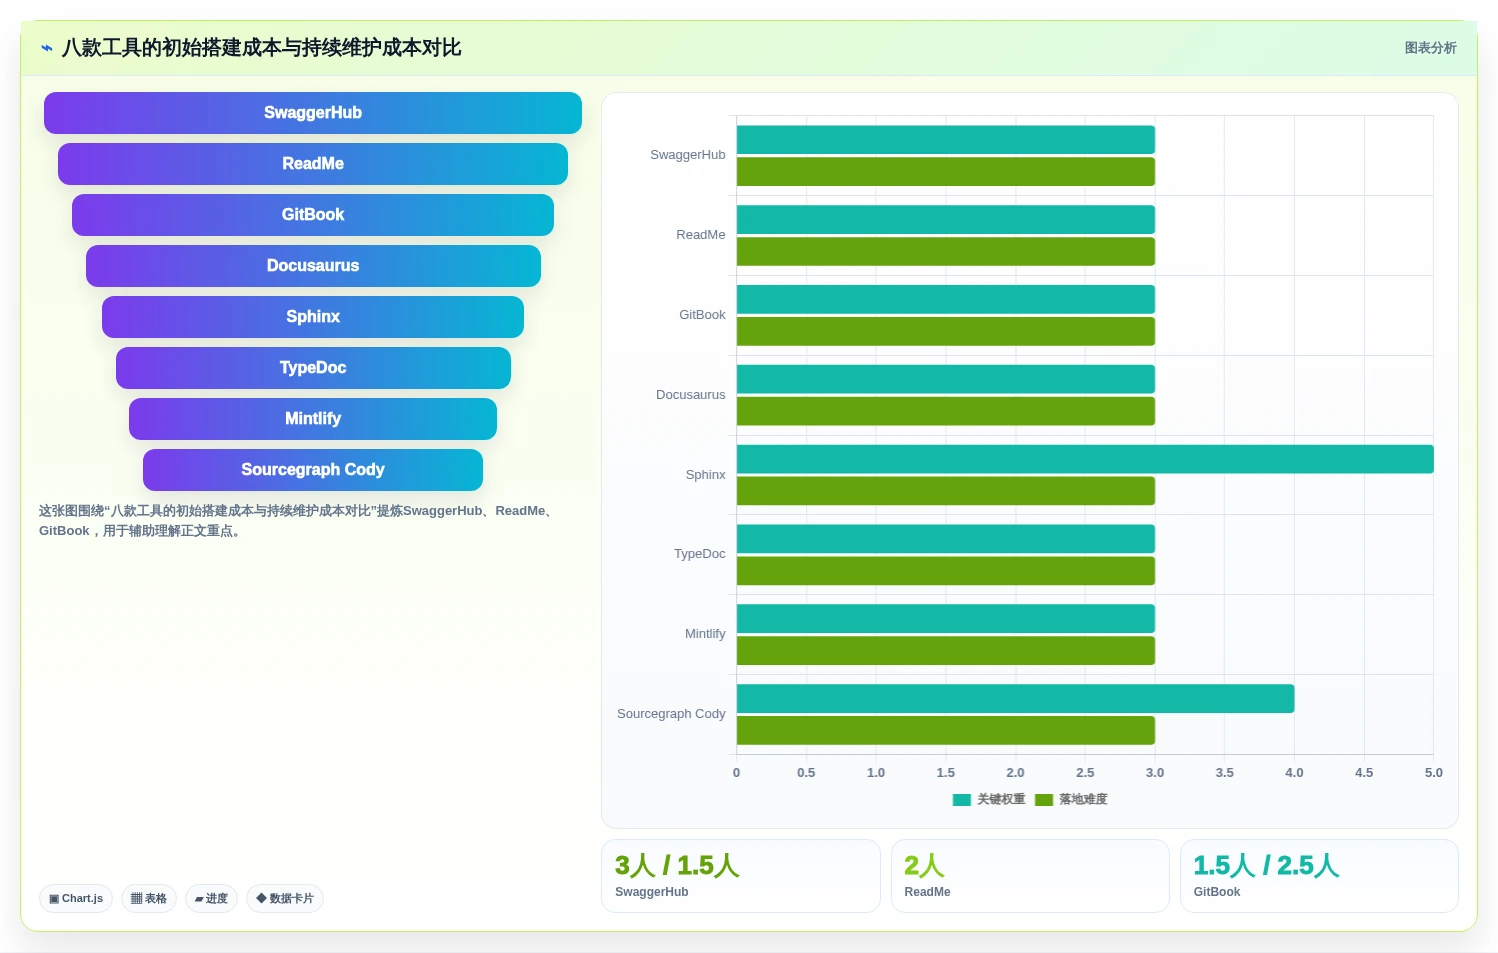Click the teal bar for ReadMe
Viewport: 1498px width, 953px height.
(946, 219)
